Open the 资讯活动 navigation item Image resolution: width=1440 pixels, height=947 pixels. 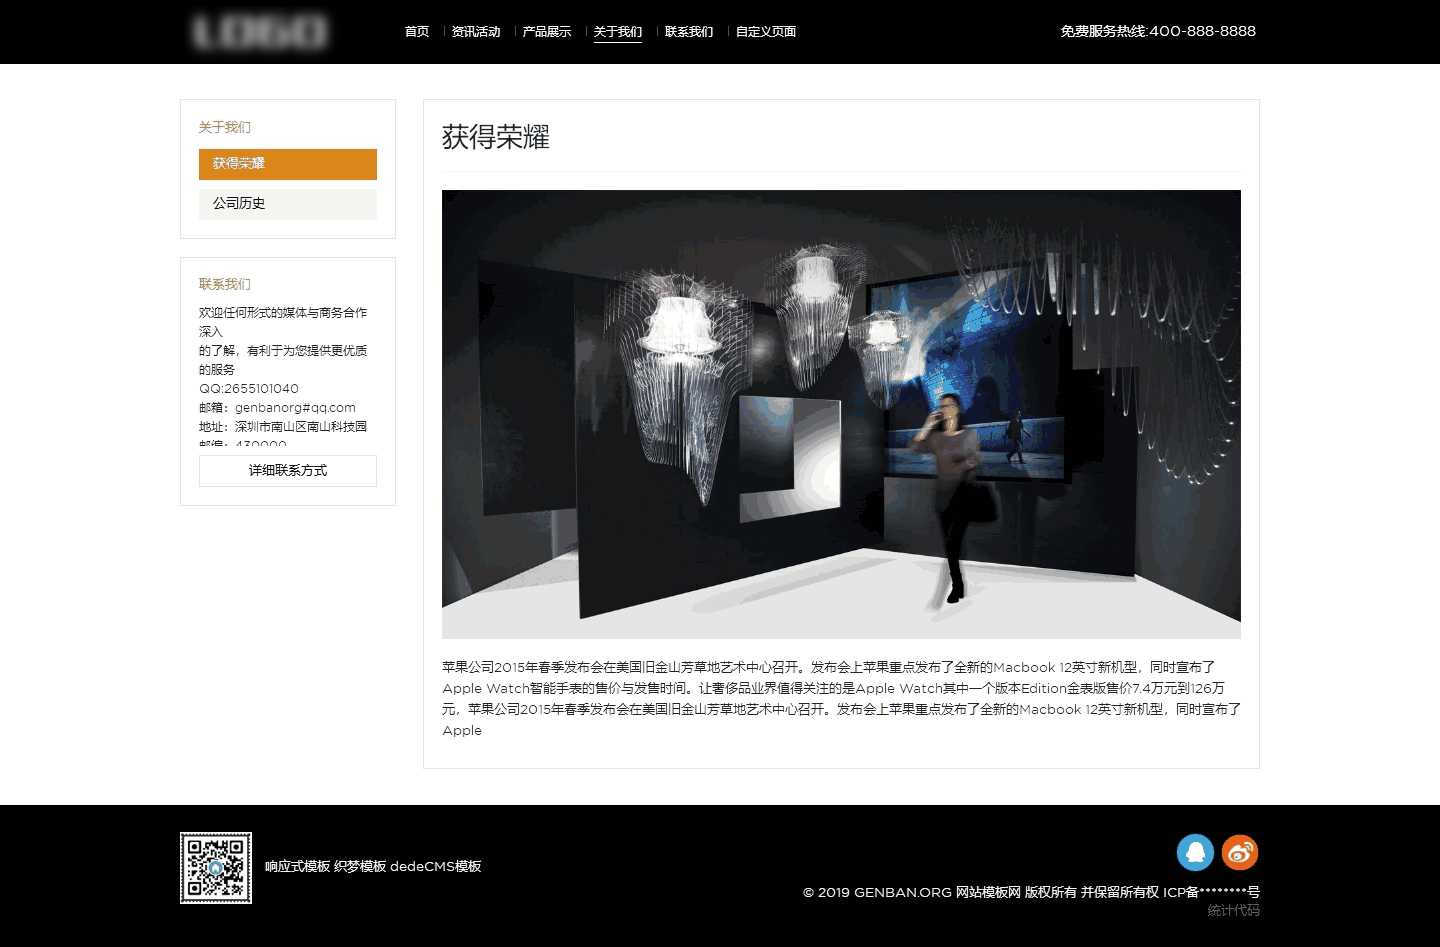[x=476, y=32]
